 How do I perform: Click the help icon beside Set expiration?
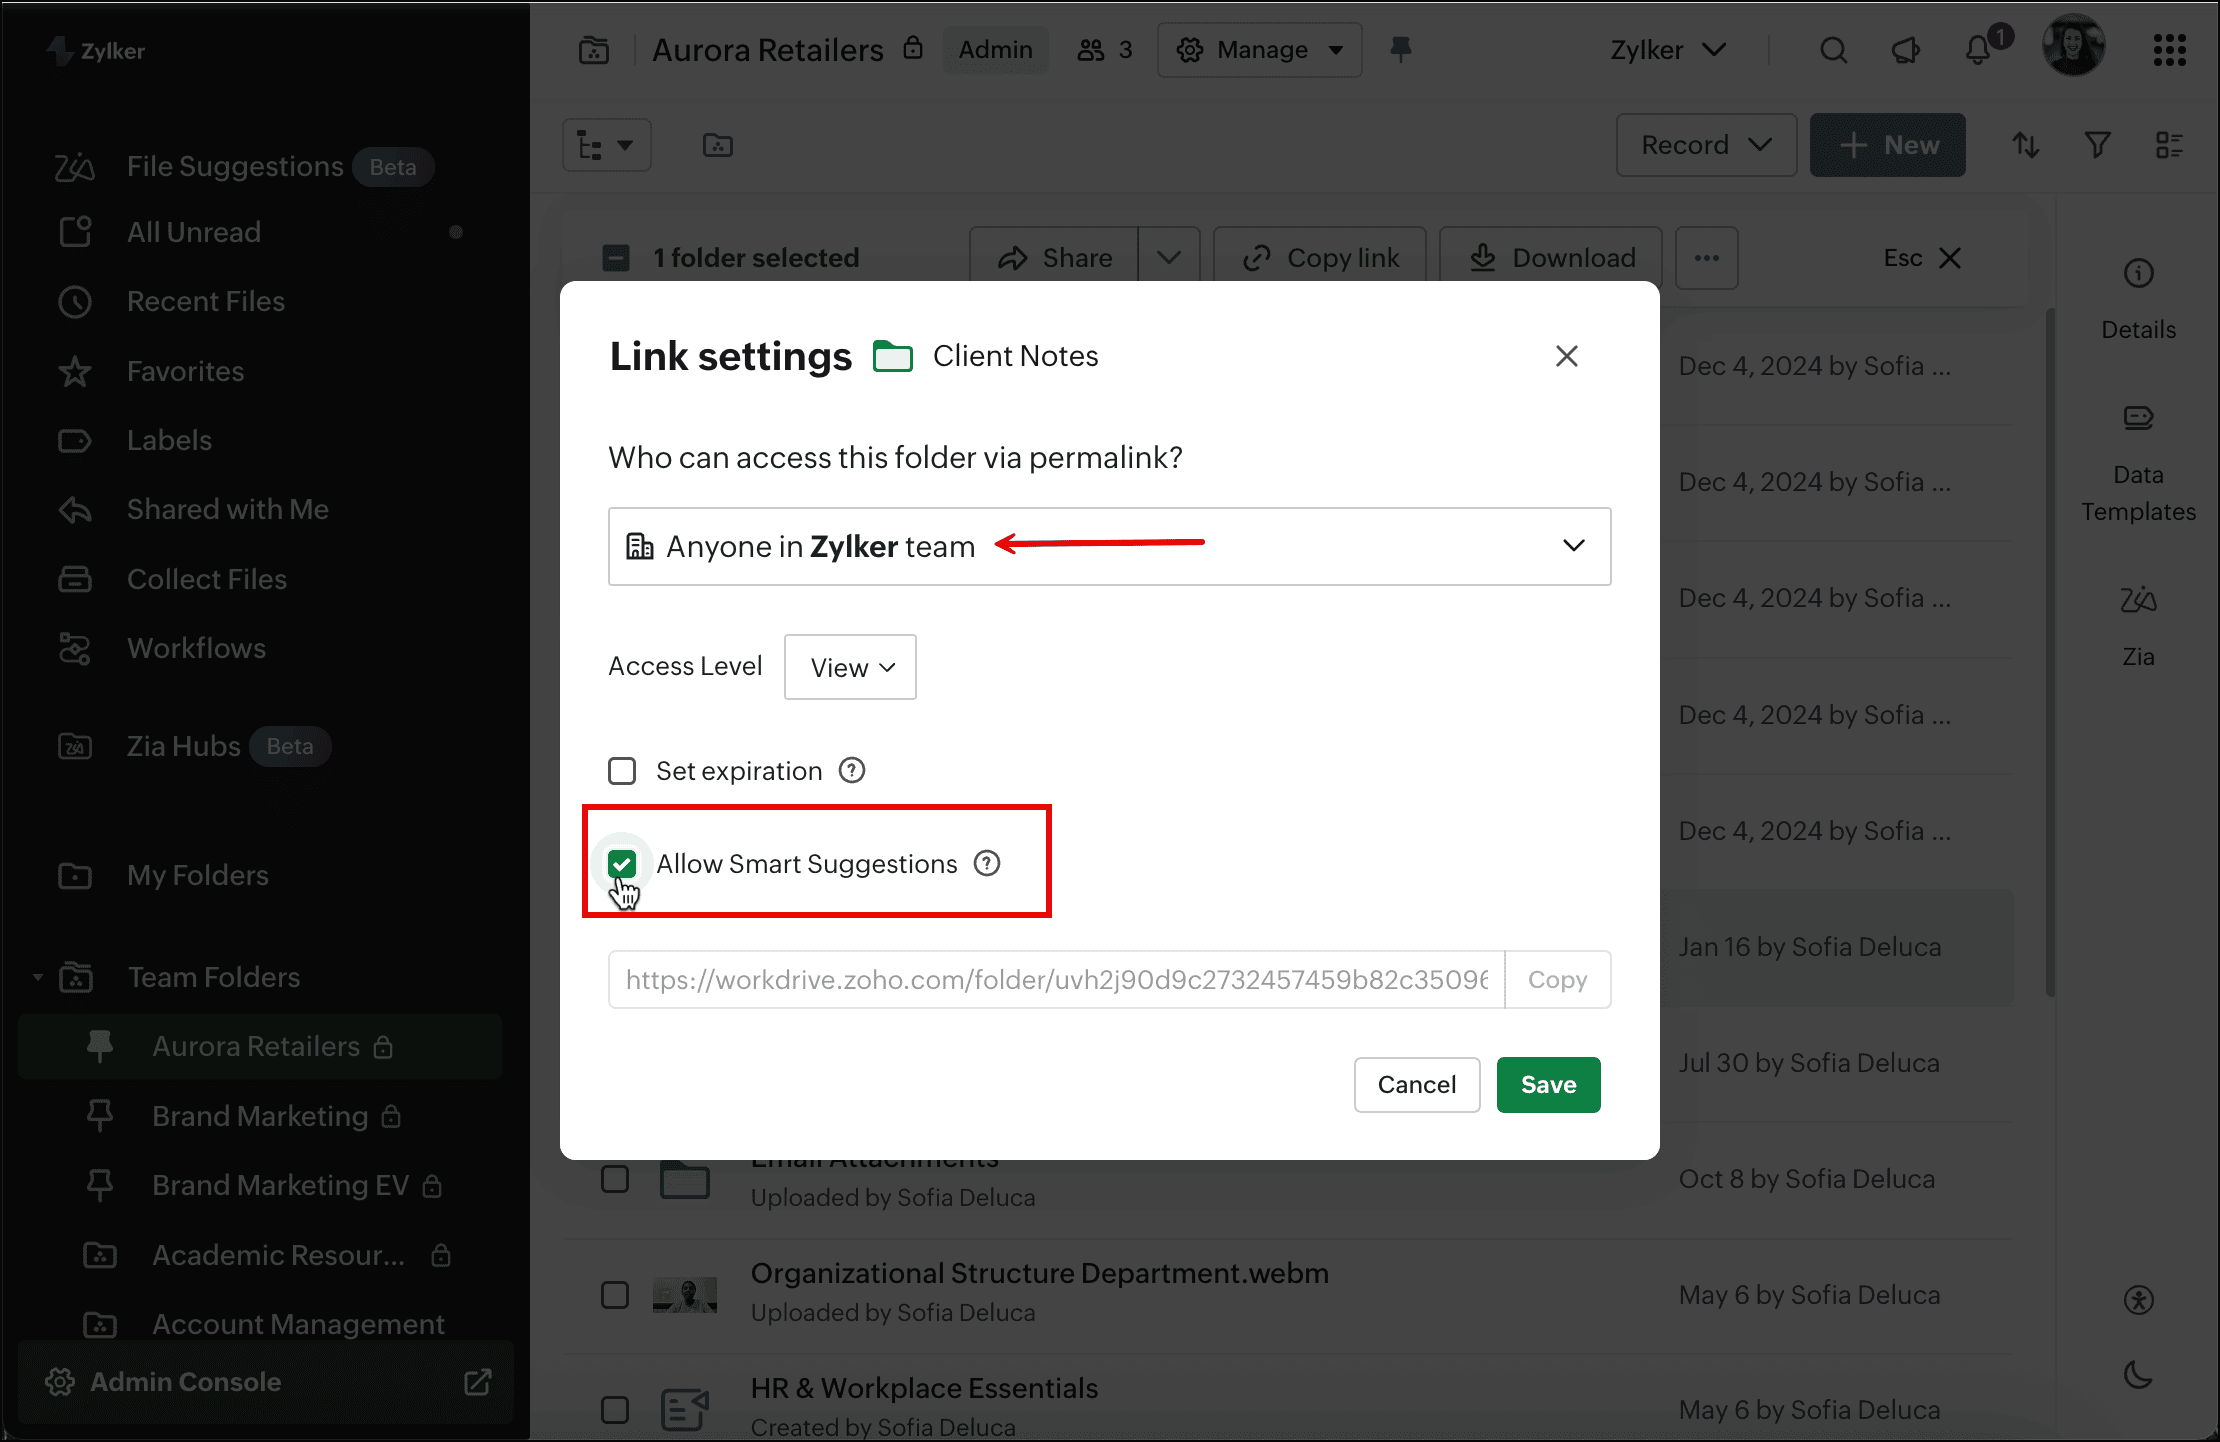click(x=852, y=771)
